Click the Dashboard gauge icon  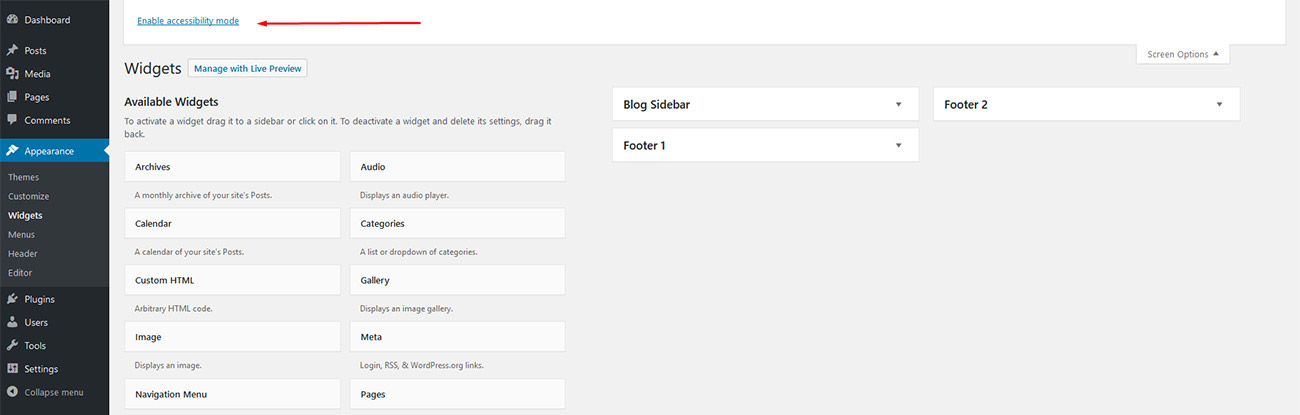12,20
